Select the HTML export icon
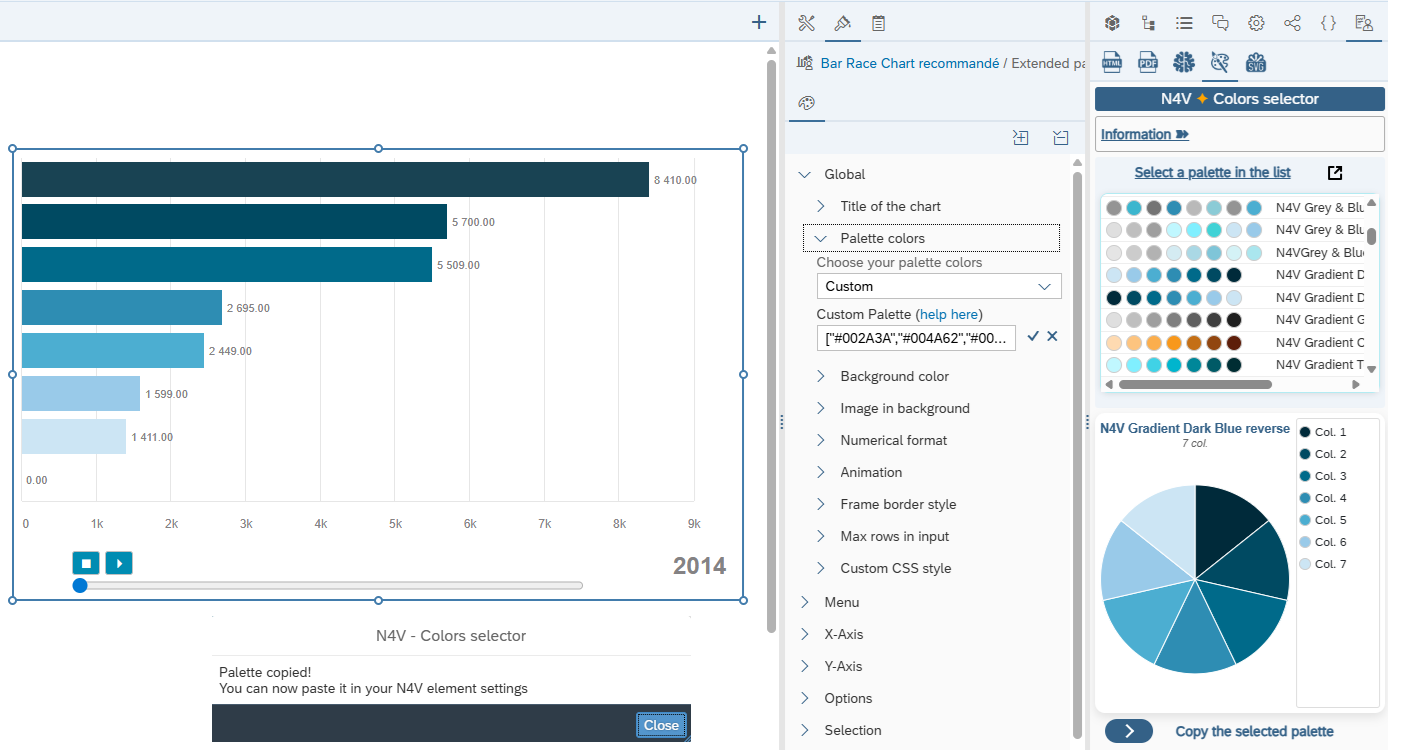The image size is (1425, 751). [1112, 63]
